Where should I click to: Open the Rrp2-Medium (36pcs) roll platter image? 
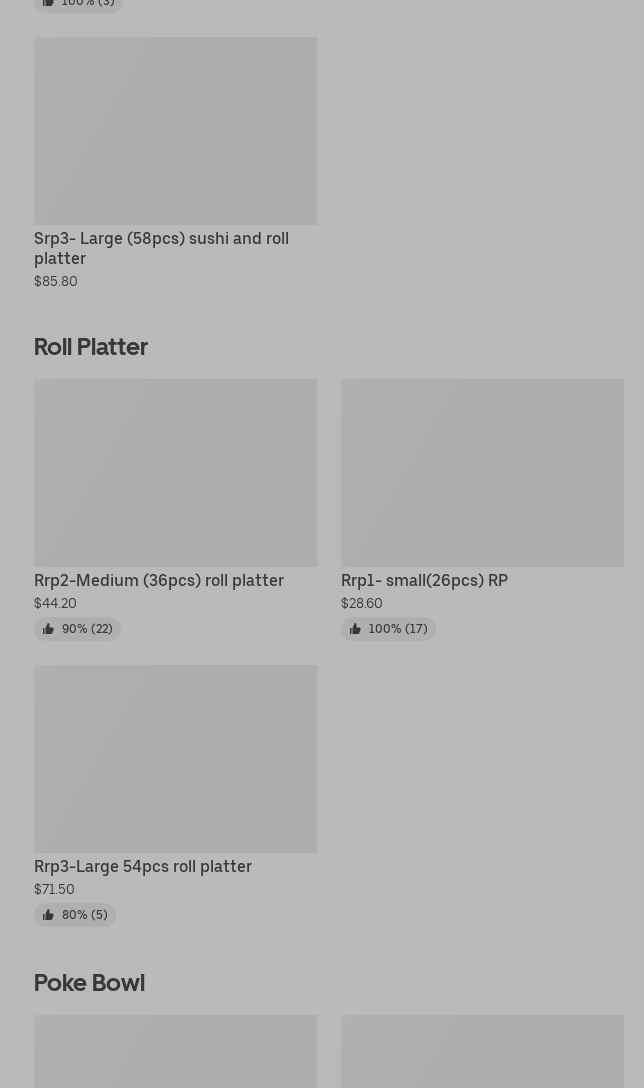coord(175,473)
